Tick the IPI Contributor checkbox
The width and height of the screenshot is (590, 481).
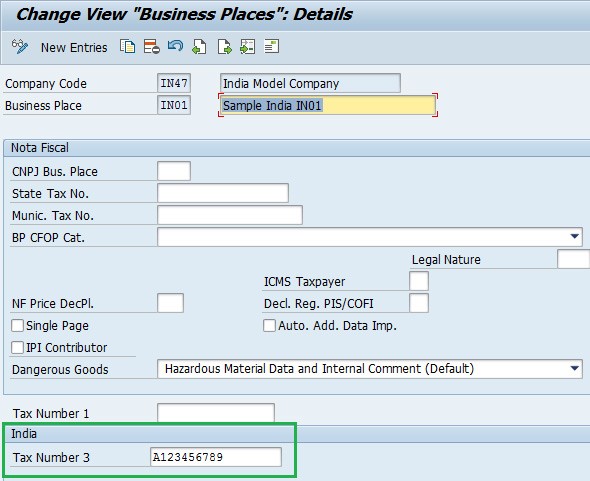(17, 347)
